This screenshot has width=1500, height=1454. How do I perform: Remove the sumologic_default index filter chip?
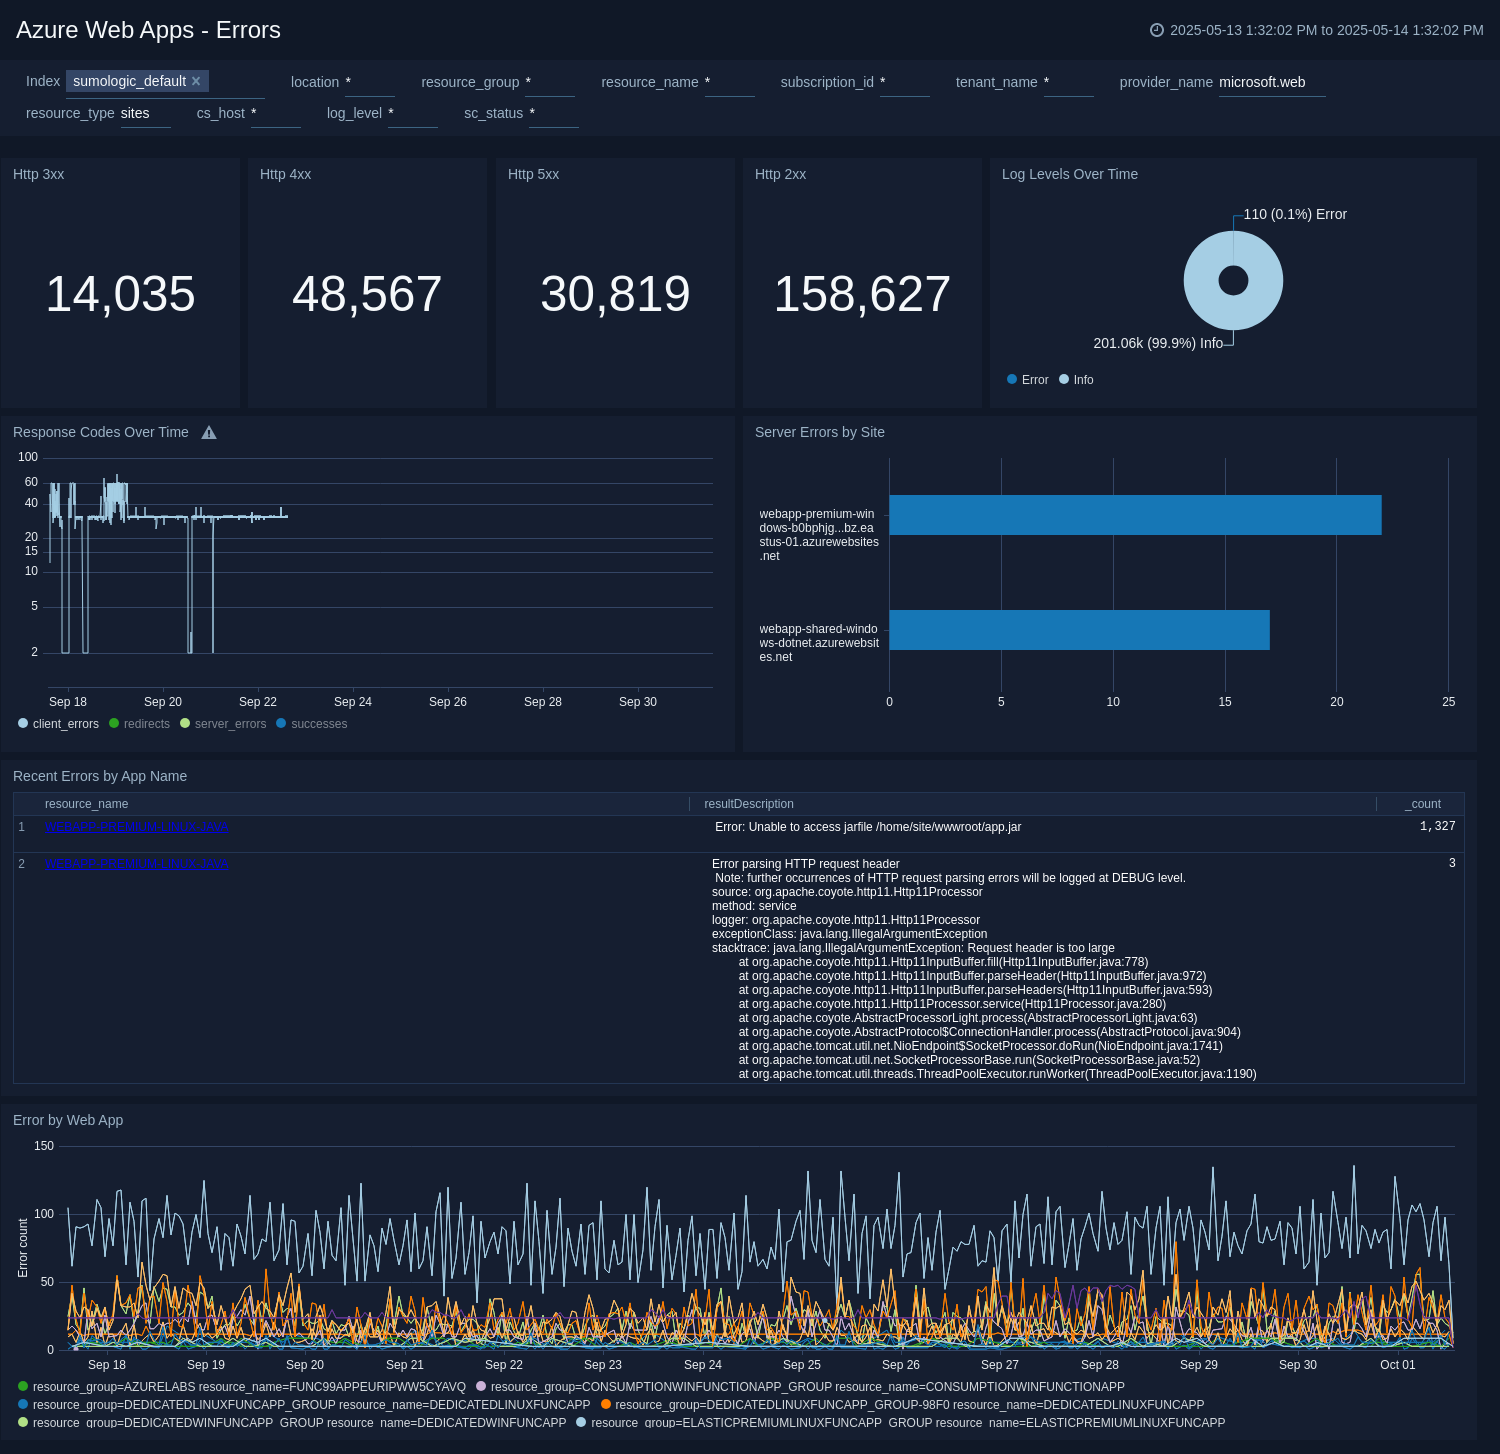(196, 81)
